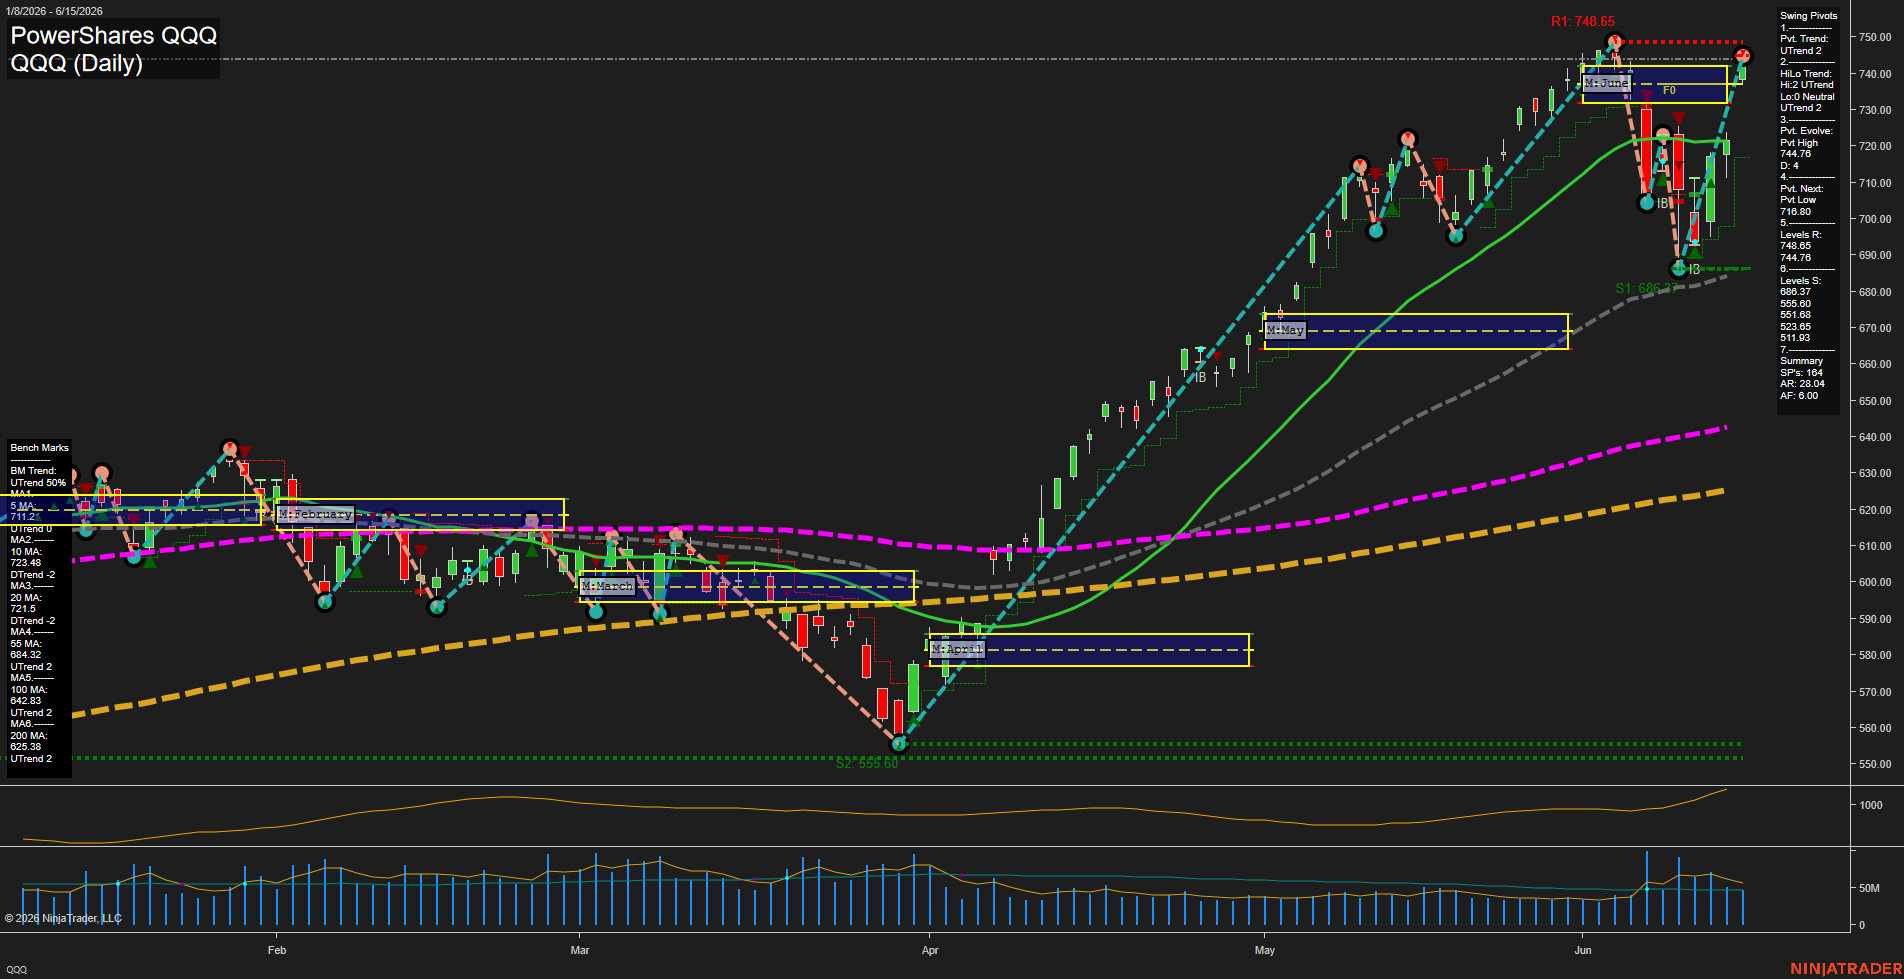The width and height of the screenshot is (1904, 979).
Task: Click the "Levels R:" heading
Action: point(1801,235)
